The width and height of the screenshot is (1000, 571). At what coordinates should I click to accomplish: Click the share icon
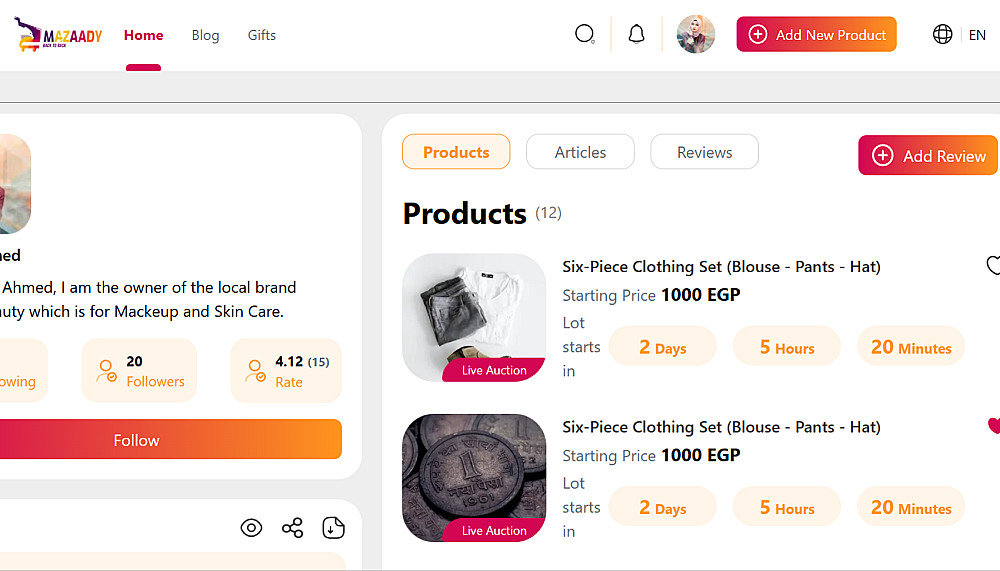[x=292, y=527]
